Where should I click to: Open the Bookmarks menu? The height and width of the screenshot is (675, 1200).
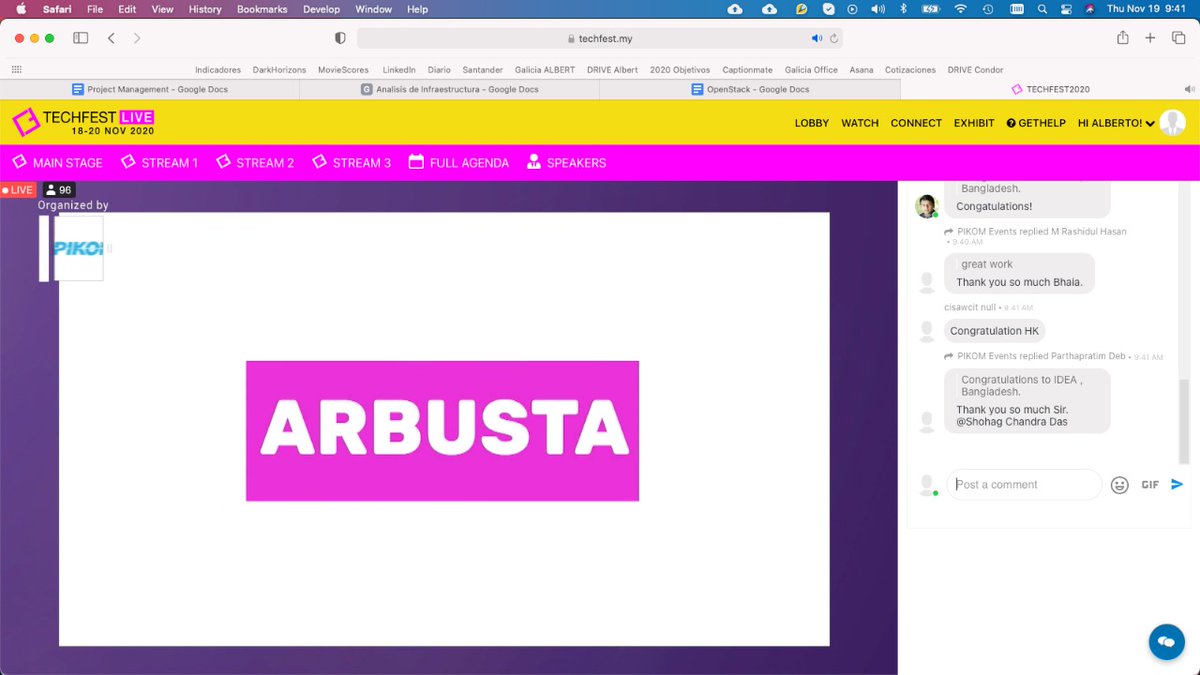click(261, 9)
